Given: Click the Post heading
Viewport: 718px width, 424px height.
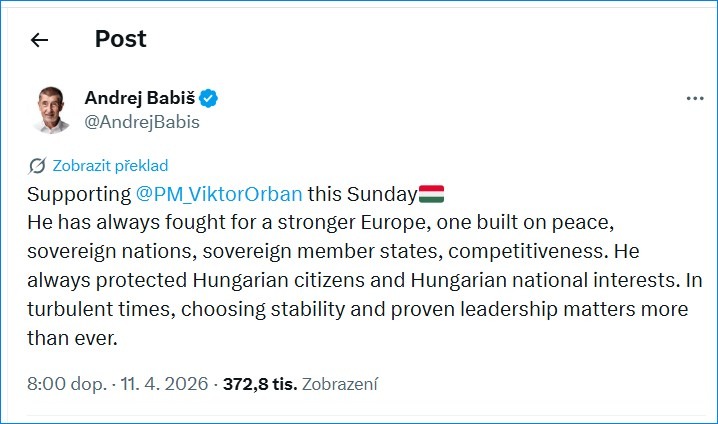Looking at the screenshot, I should [x=120, y=39].
